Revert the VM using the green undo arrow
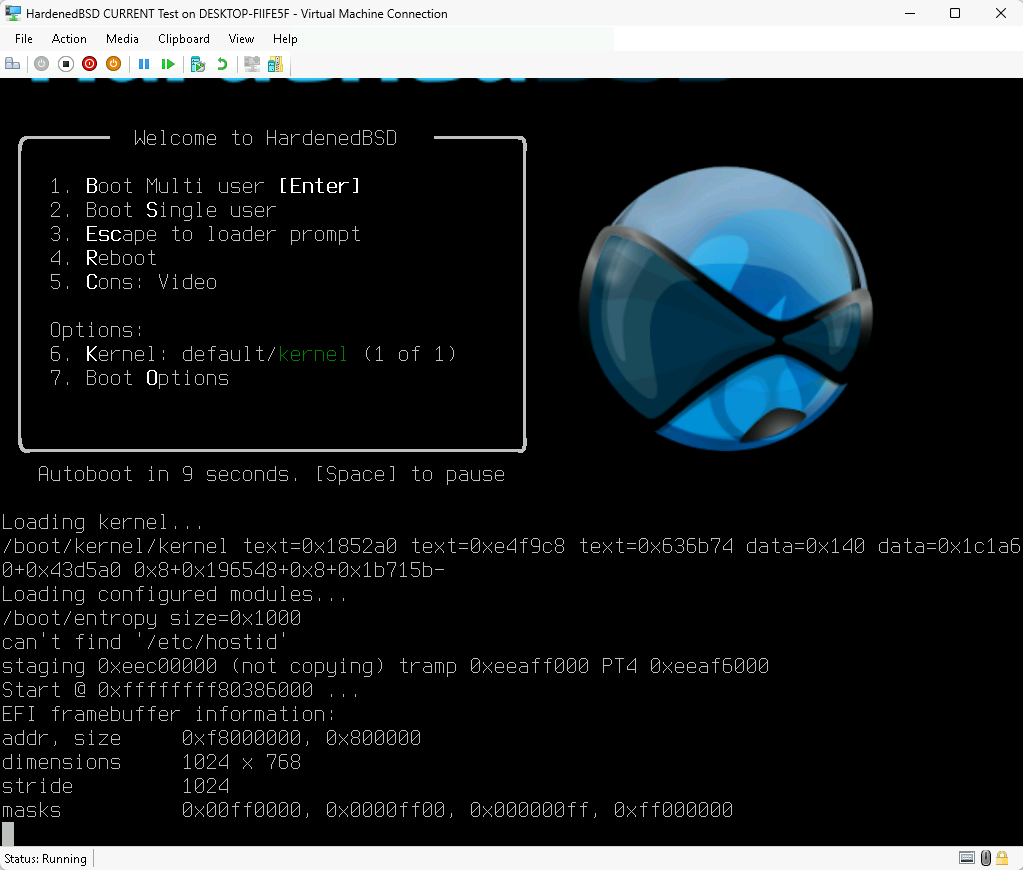 [x=222, y=64]
